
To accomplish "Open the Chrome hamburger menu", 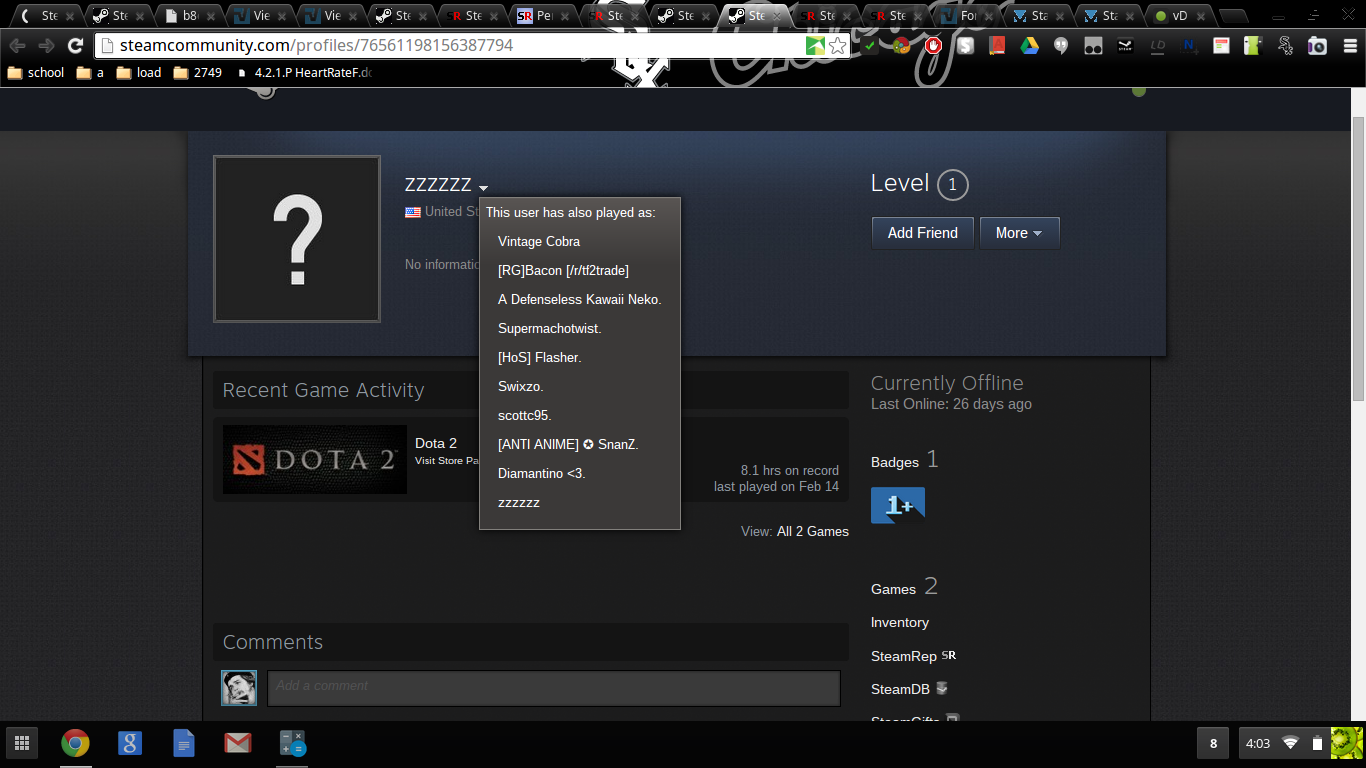I will pos(1348,46).
